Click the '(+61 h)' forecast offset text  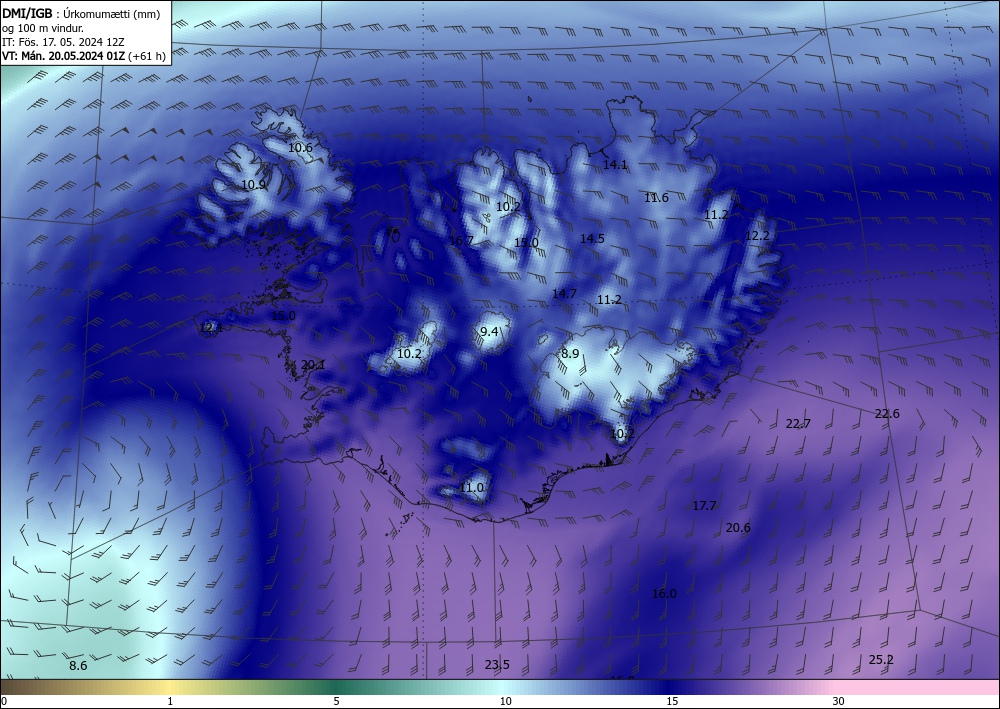[147, 56]
